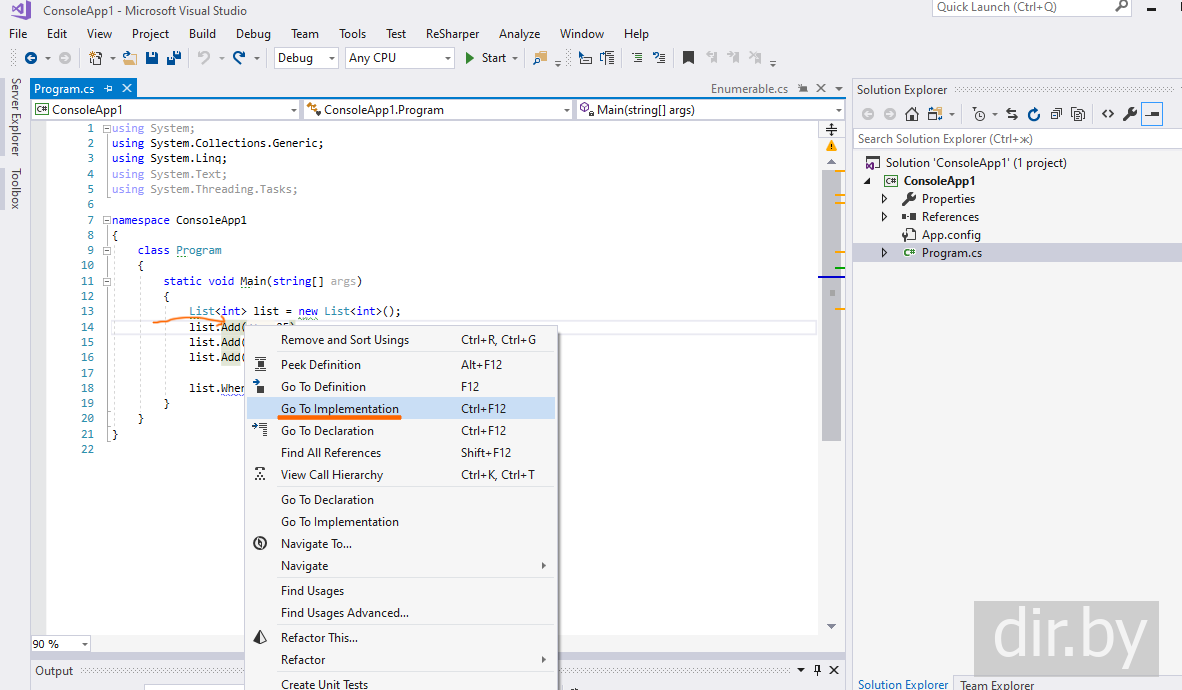Image resolution: width=1182 pixels, height=690 pixels.
Task: Click the Start debugging button
Action: (485, 58)
